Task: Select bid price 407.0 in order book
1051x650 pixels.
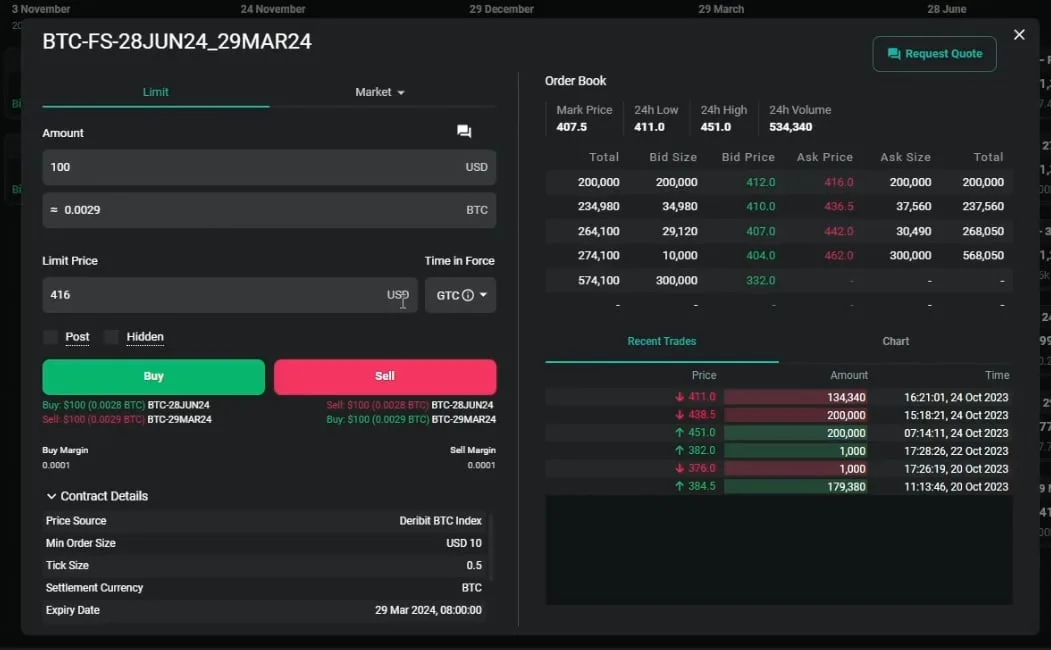Action: pyautogui.click(x=760, y=231)
